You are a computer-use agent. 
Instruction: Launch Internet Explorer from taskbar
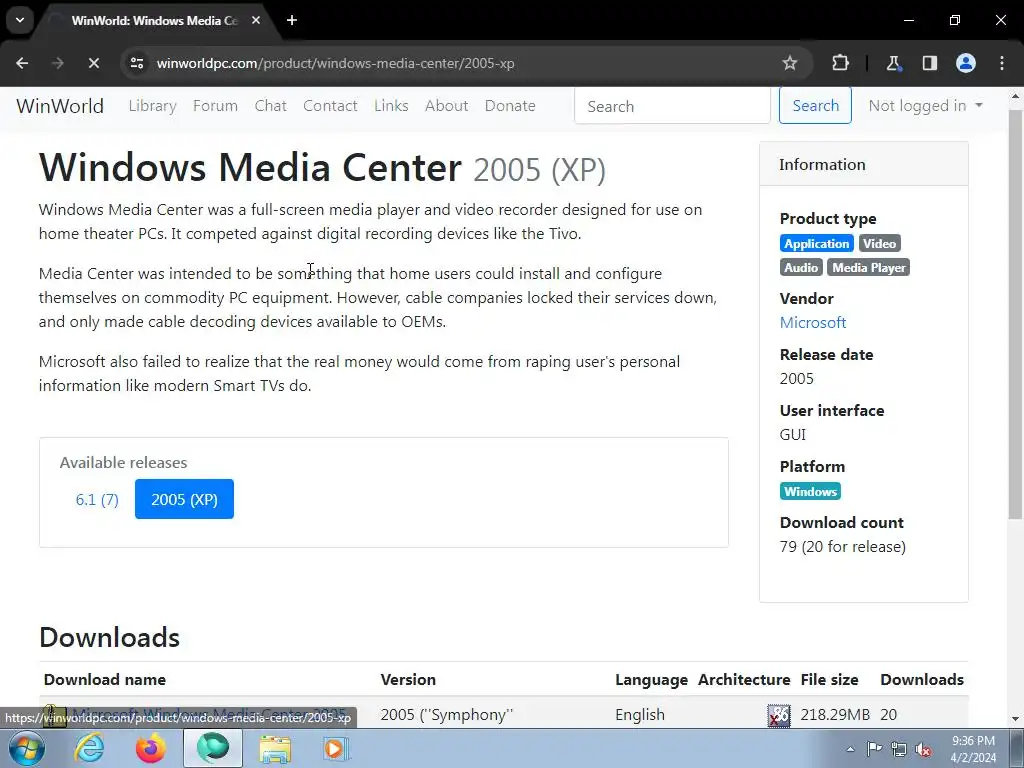click(x=89, y=748)
